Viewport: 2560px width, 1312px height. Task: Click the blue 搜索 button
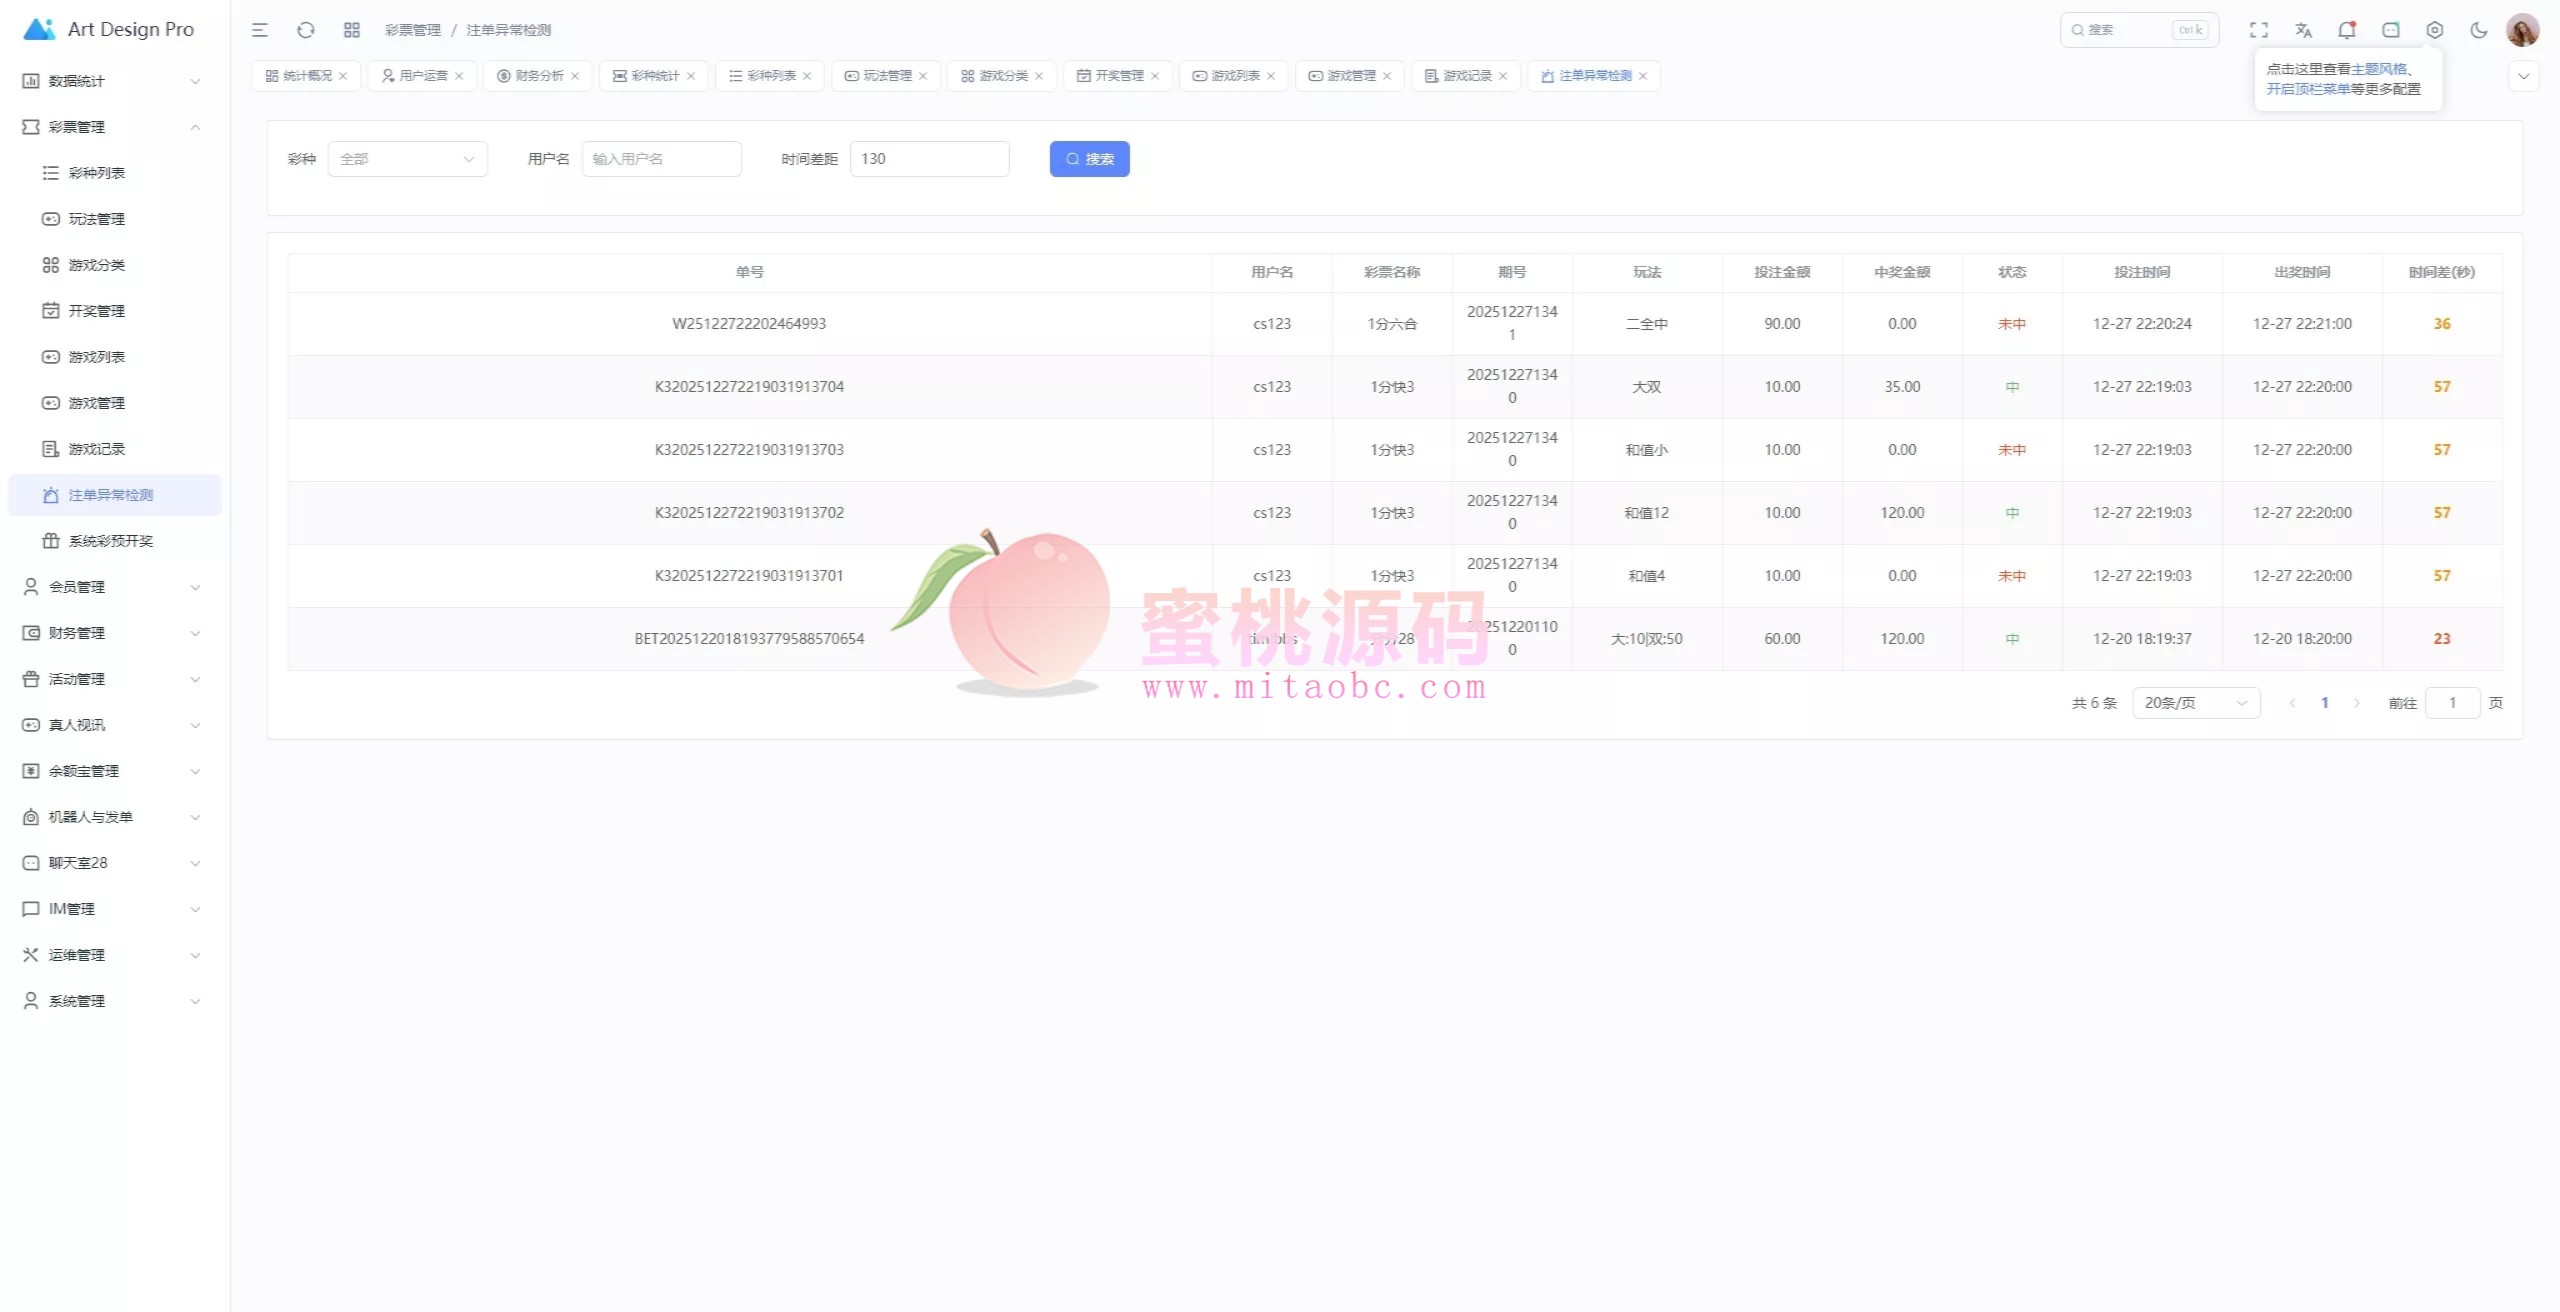click(1089, 159)
